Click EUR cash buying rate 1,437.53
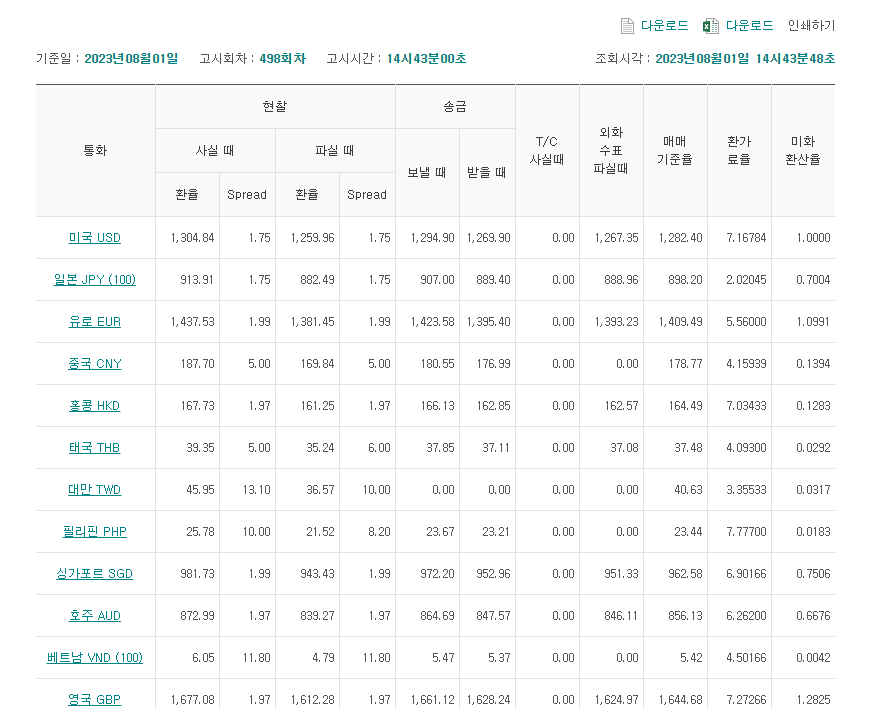The width and height of the screenshot is (889, 708). [x=192, y=321]
